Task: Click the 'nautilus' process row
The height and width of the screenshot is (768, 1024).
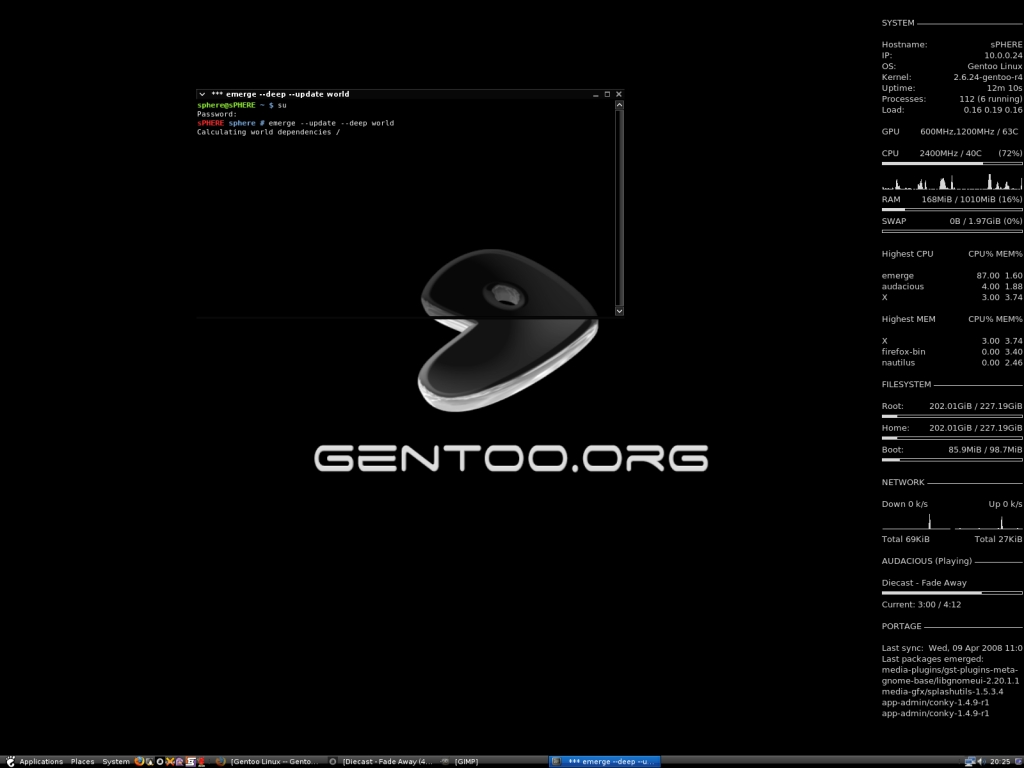Action: tap(952, 362)
